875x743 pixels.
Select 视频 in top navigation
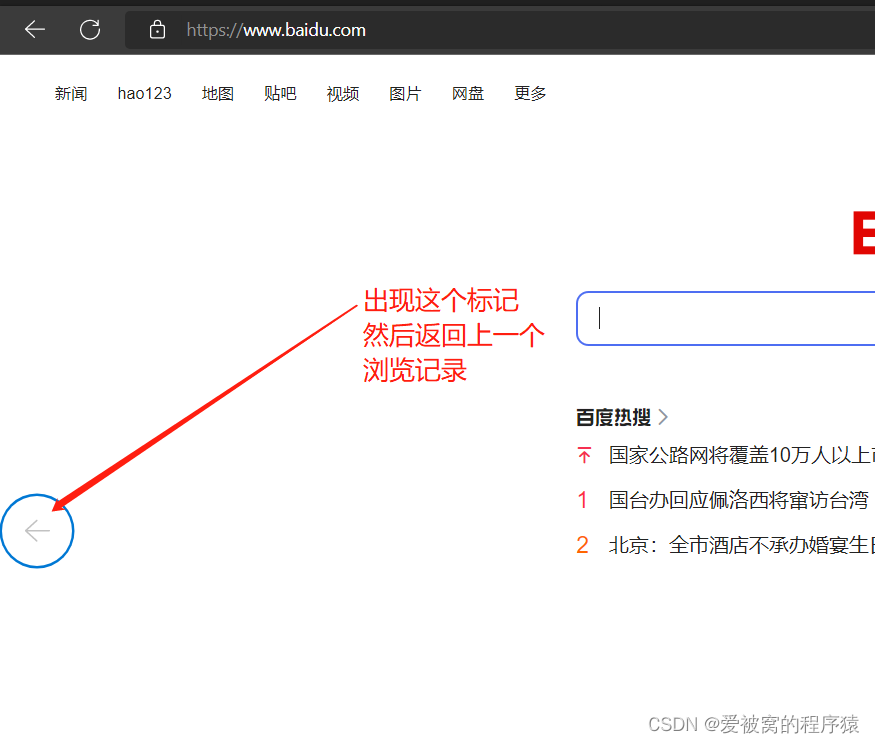(343, 93)
